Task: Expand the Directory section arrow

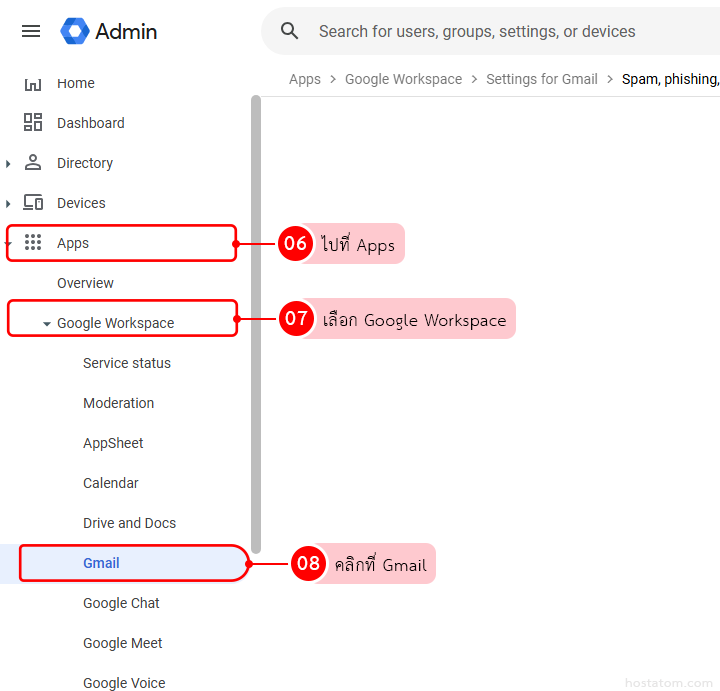Action: click(9, 163)
